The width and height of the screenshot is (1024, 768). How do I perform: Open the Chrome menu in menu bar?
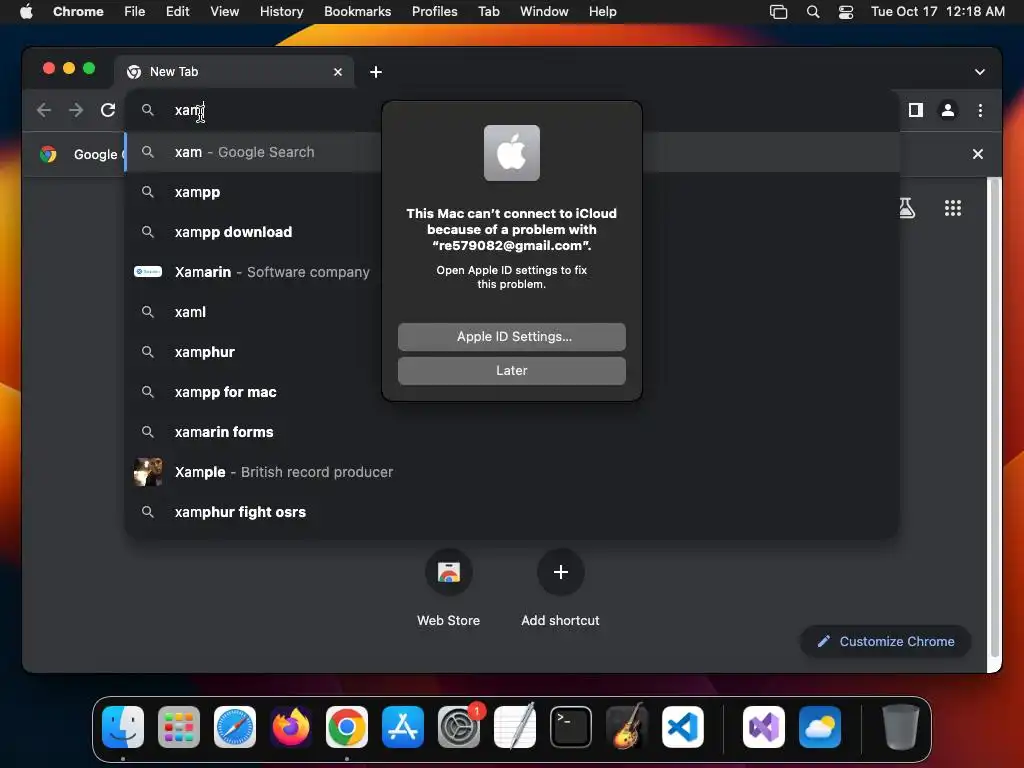78,11
